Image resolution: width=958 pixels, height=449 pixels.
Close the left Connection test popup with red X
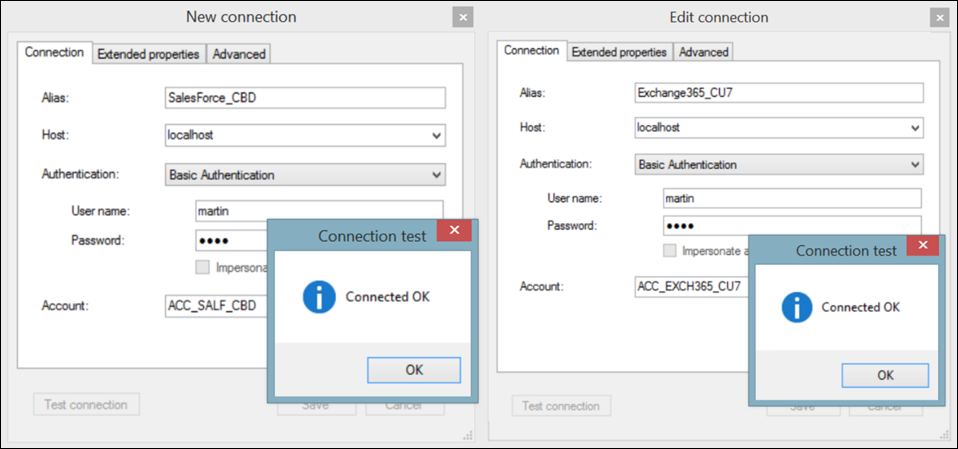coord(454,230)
